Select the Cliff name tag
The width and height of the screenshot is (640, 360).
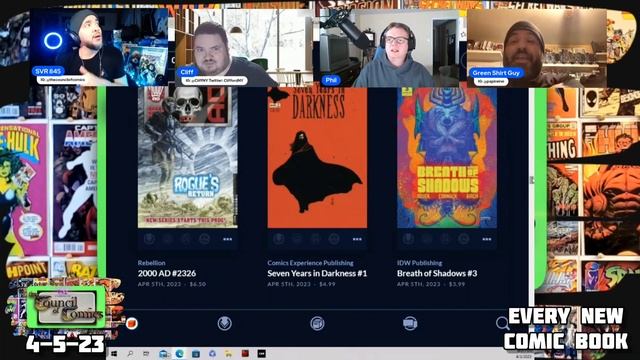coord(187,72)
